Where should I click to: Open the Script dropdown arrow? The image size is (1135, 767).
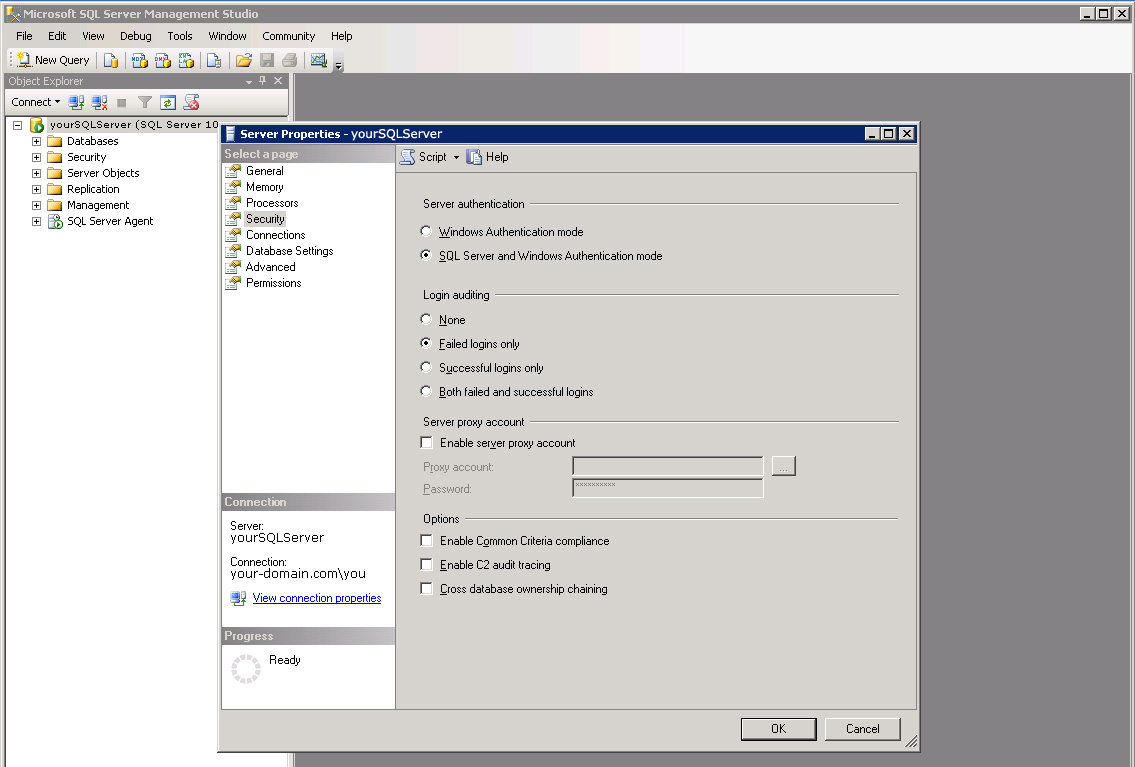(x=456, y=157)
